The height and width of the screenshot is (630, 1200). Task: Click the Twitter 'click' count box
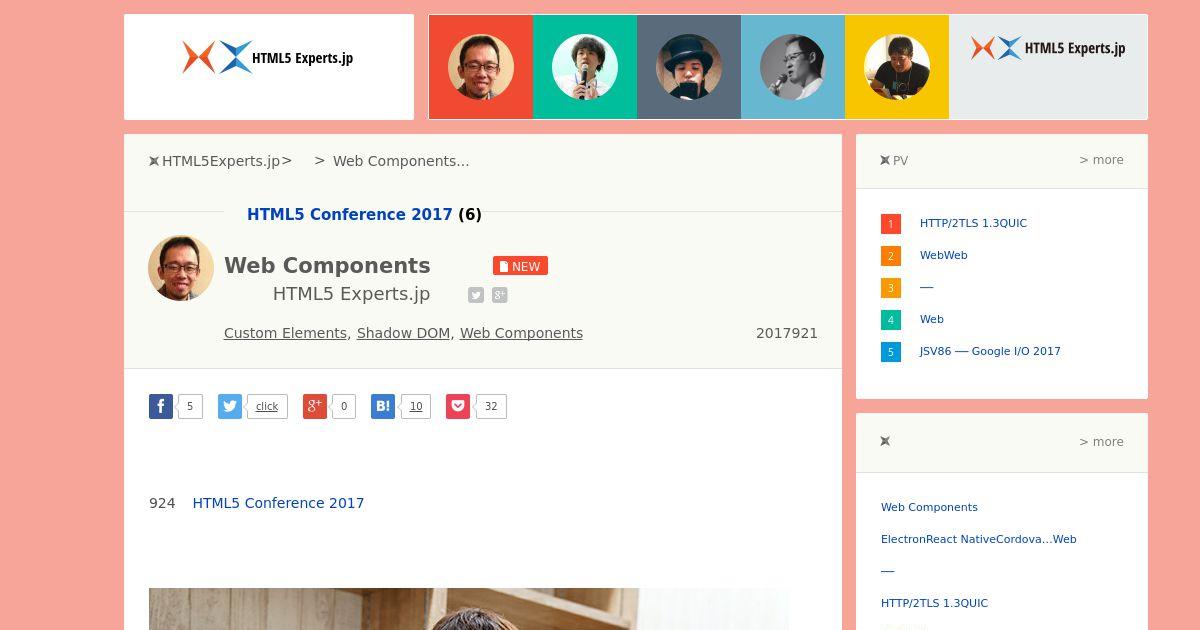(x=267, y=406)
